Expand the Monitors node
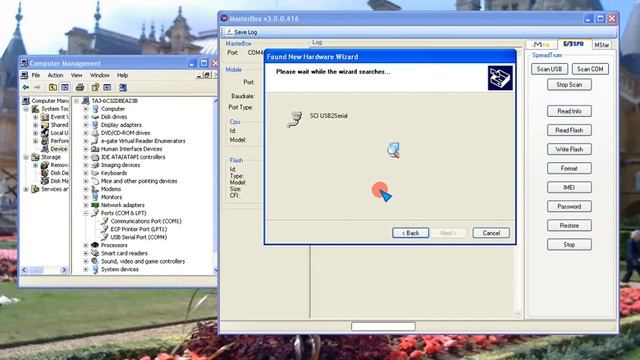The height and width of the screenshot is (360, 640). tap(86, 197)
